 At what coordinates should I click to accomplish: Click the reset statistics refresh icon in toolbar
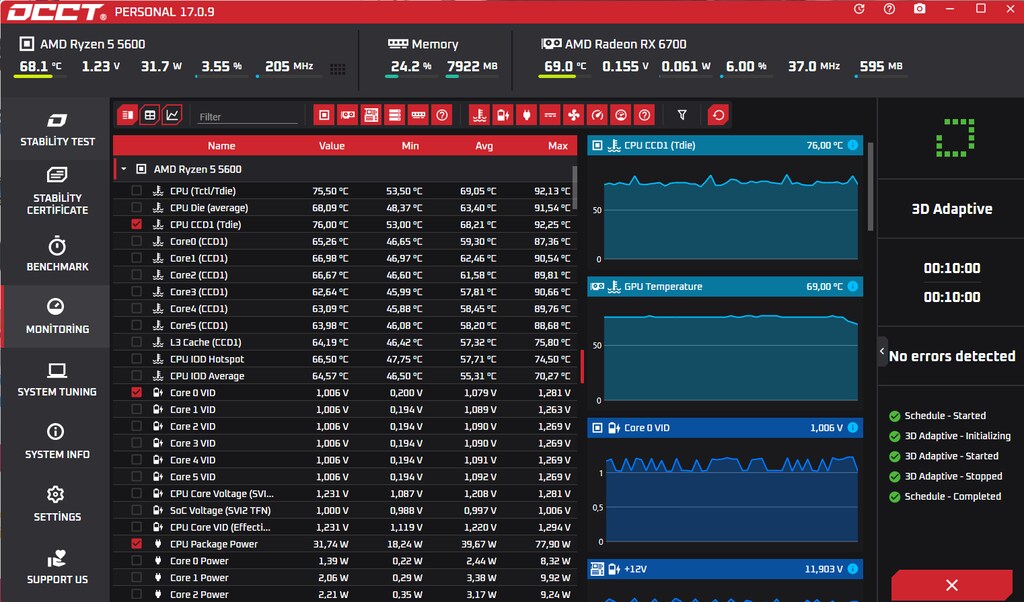(x=718, y=116)
